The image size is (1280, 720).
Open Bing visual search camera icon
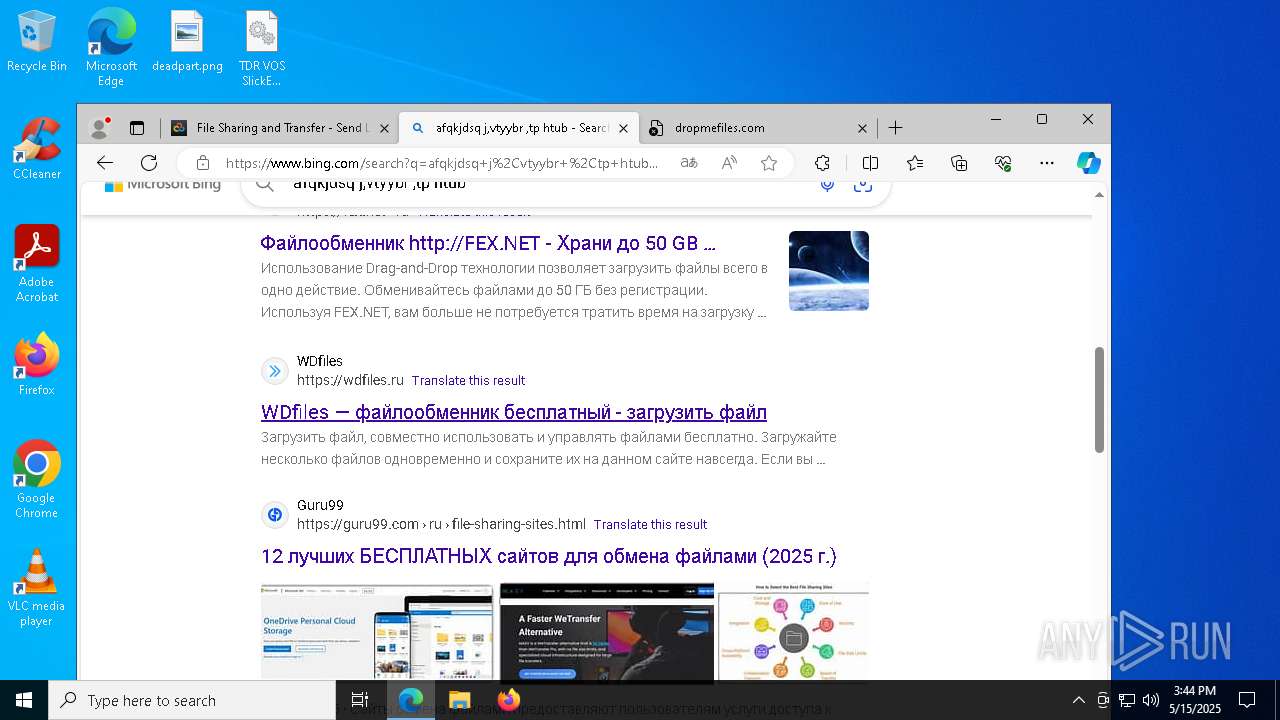(862, 185)
